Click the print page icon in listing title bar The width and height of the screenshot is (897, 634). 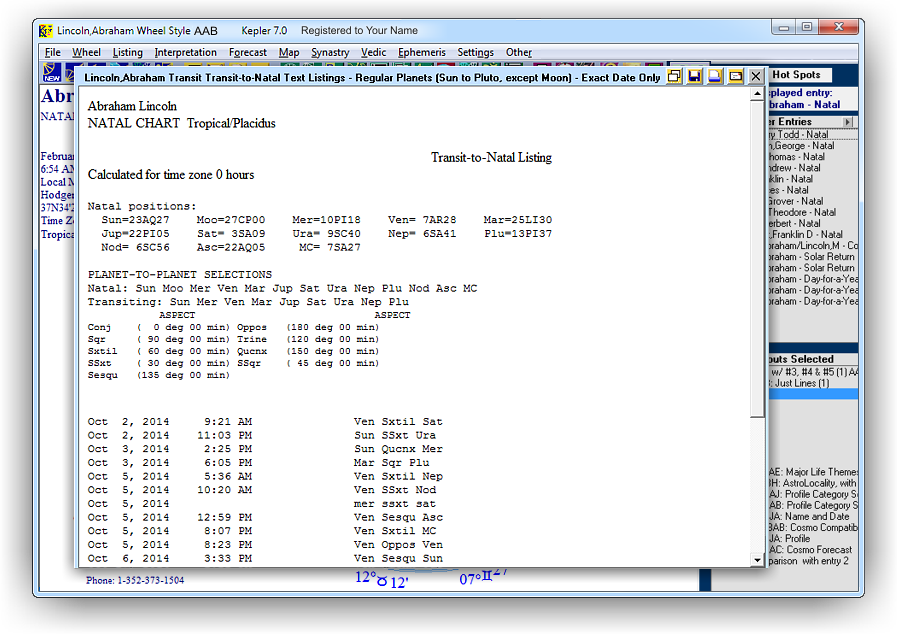click(715, 76)
